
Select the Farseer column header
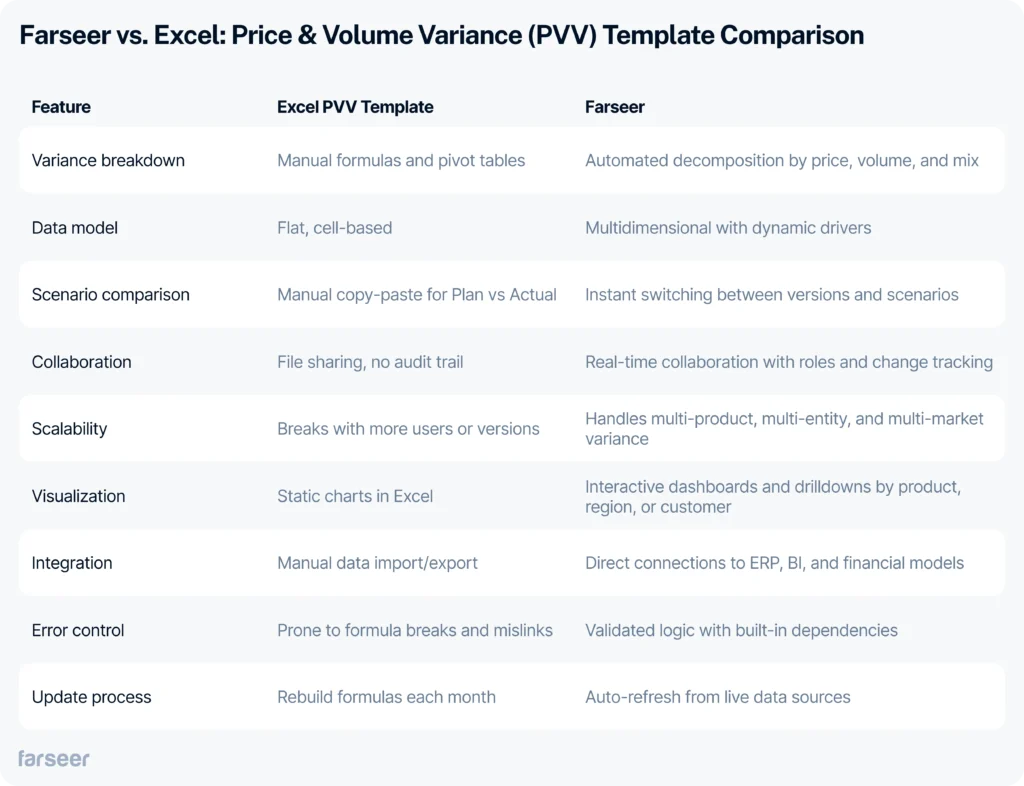615,107
